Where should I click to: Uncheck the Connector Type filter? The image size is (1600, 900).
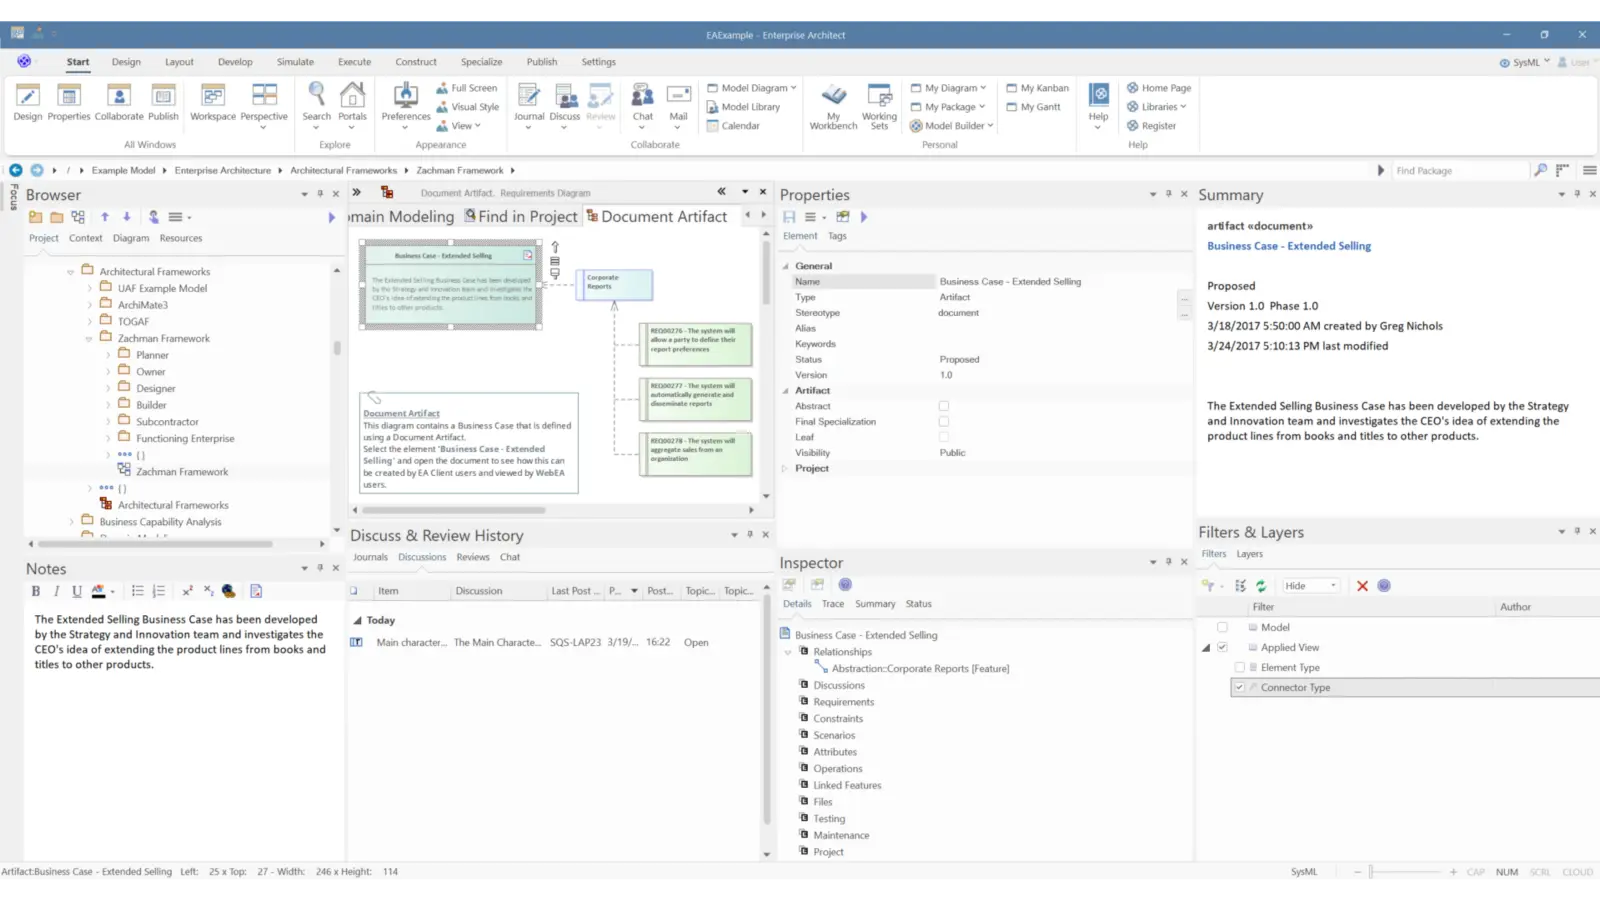pyautogui.click(x=1239, y=687)
